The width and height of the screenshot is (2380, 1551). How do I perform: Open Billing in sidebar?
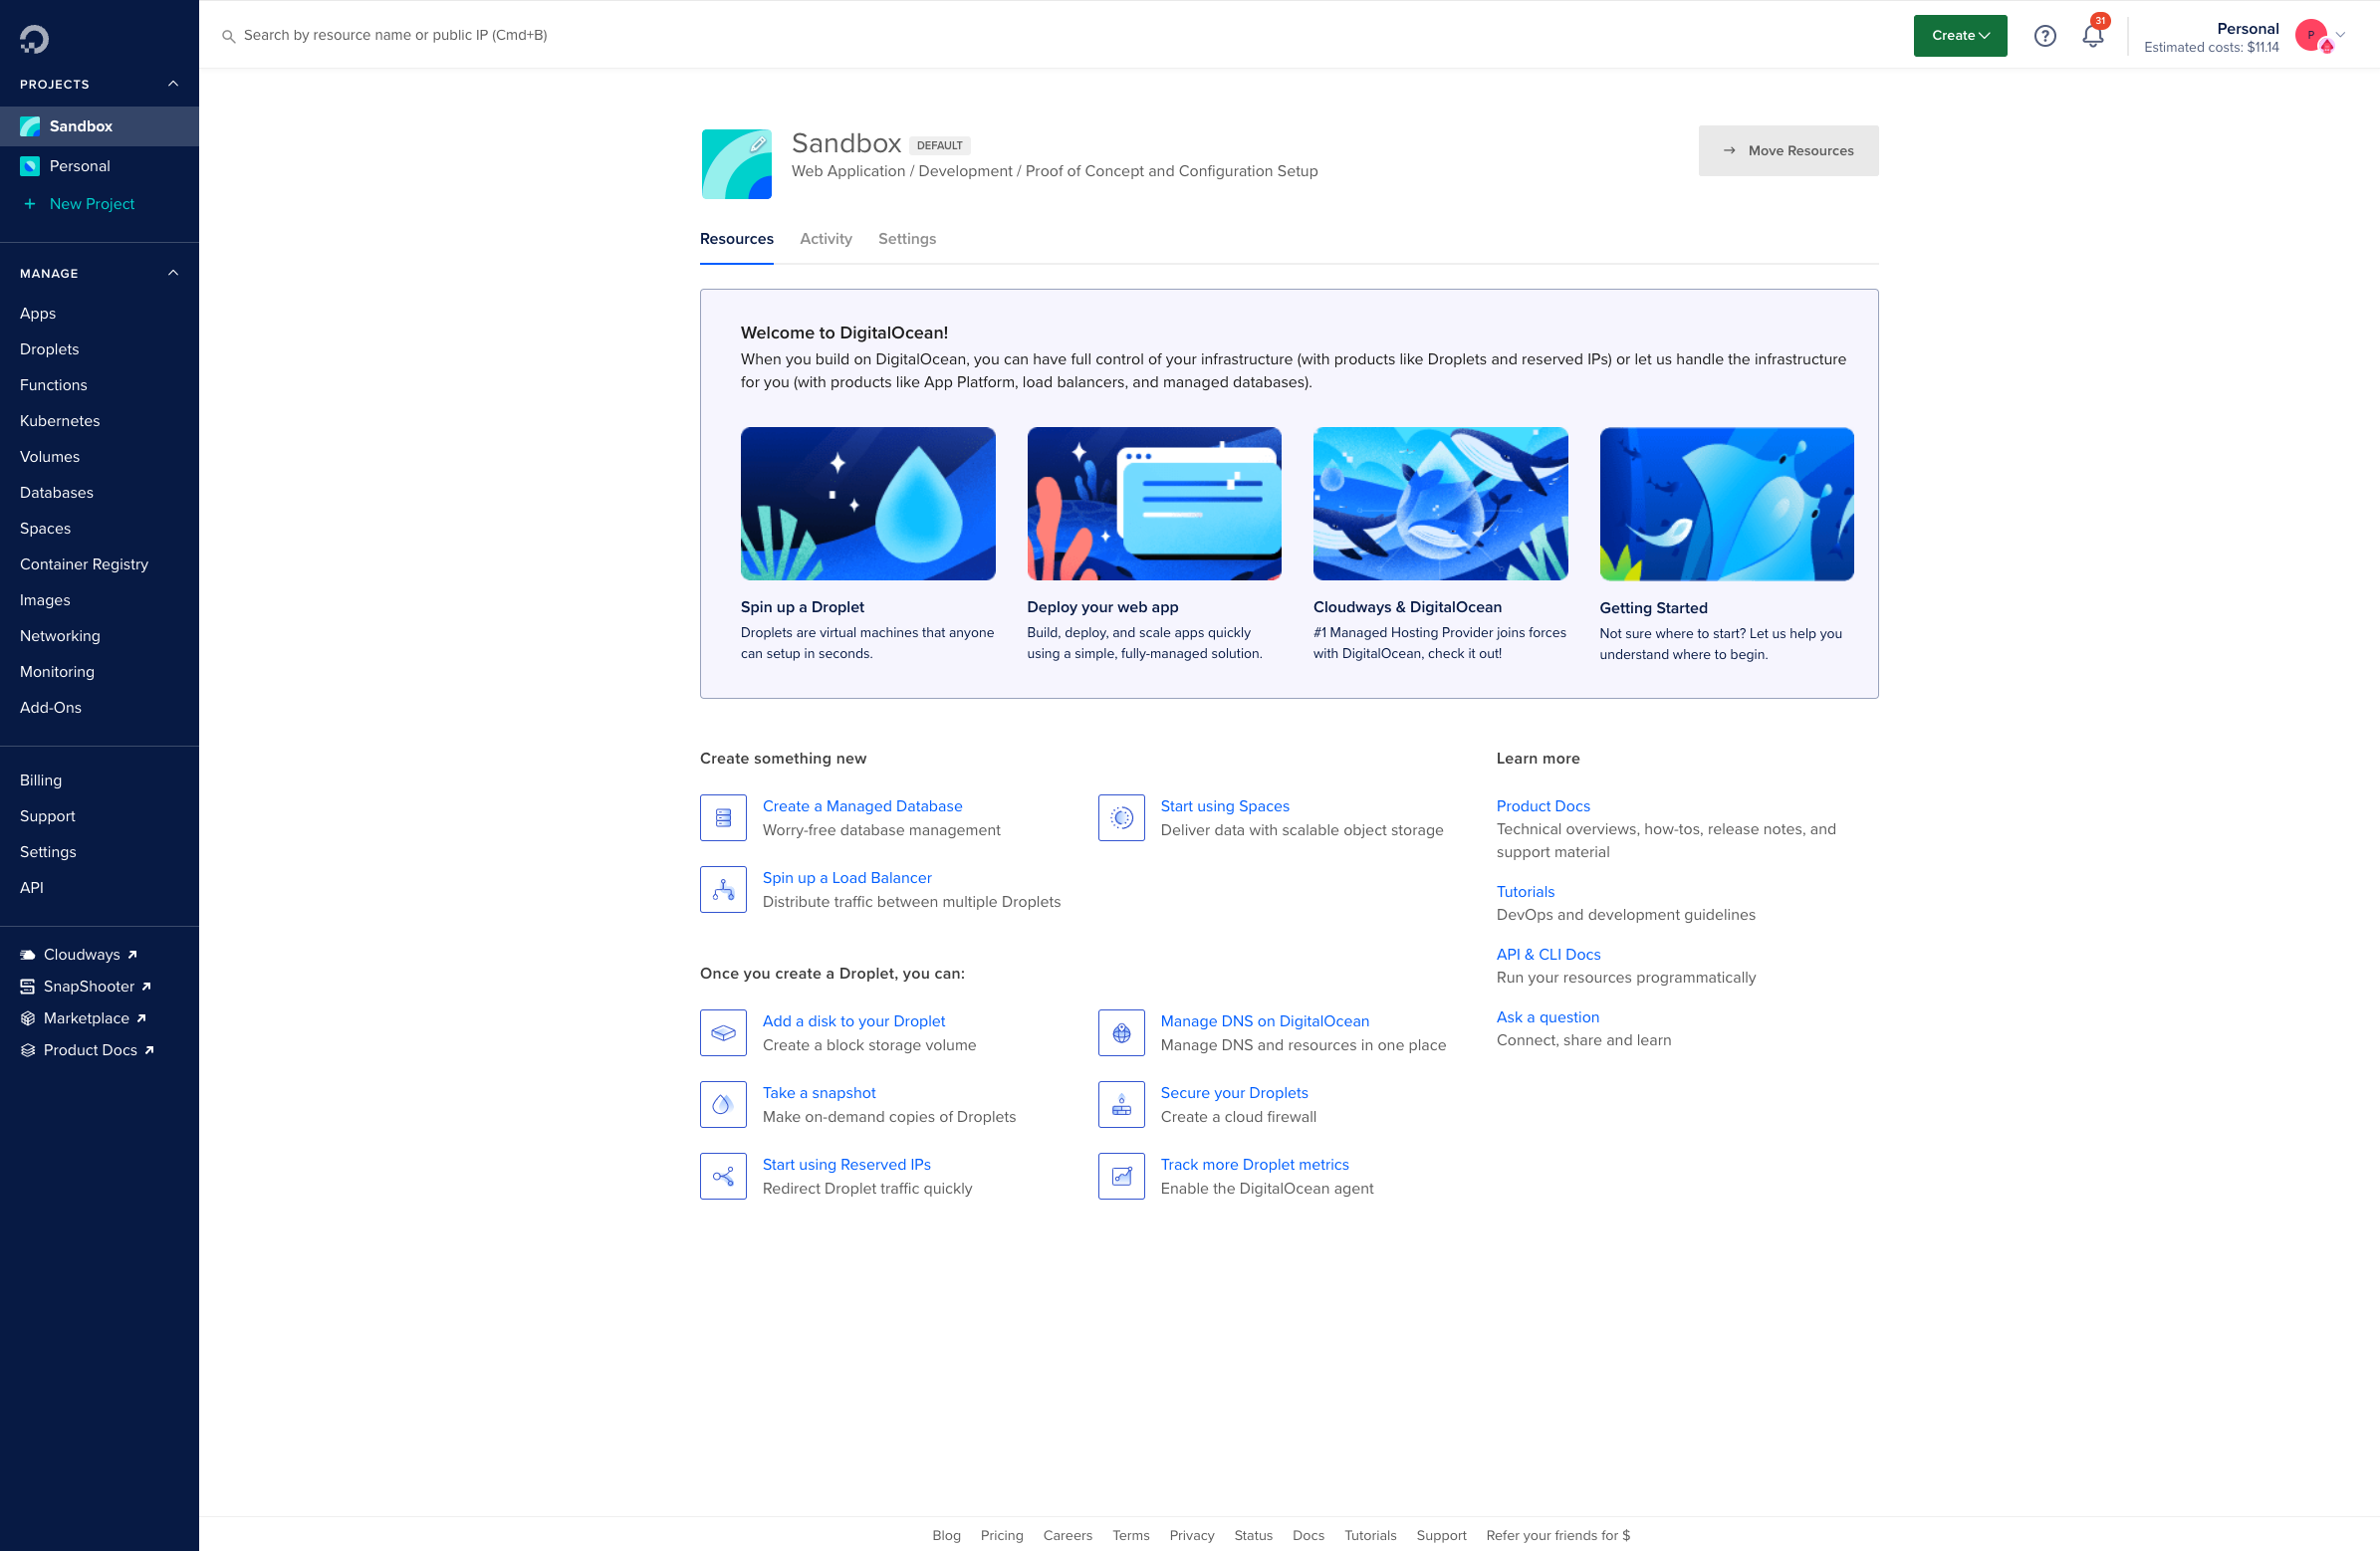(x=41, y=780)
